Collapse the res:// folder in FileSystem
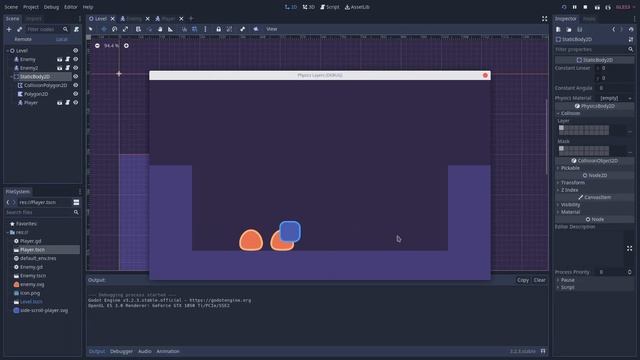This screenshot has height=360, width=640. click(7, 232)
